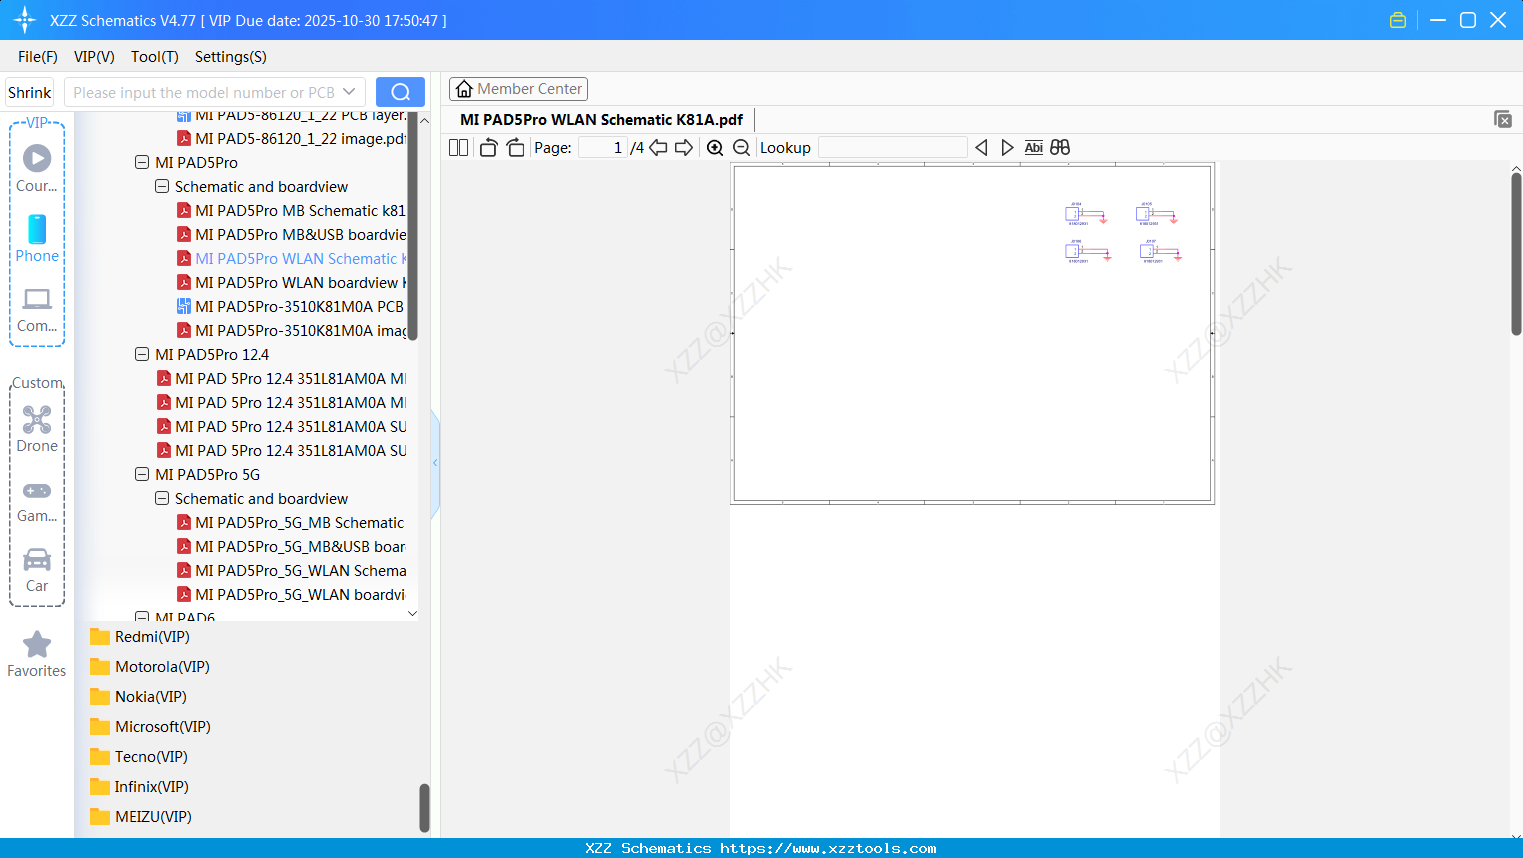Screen dimensions: 1523x858
Task: Toggle the two-page layout view icon
Action: pyautogui.click(x=458, y=148)
